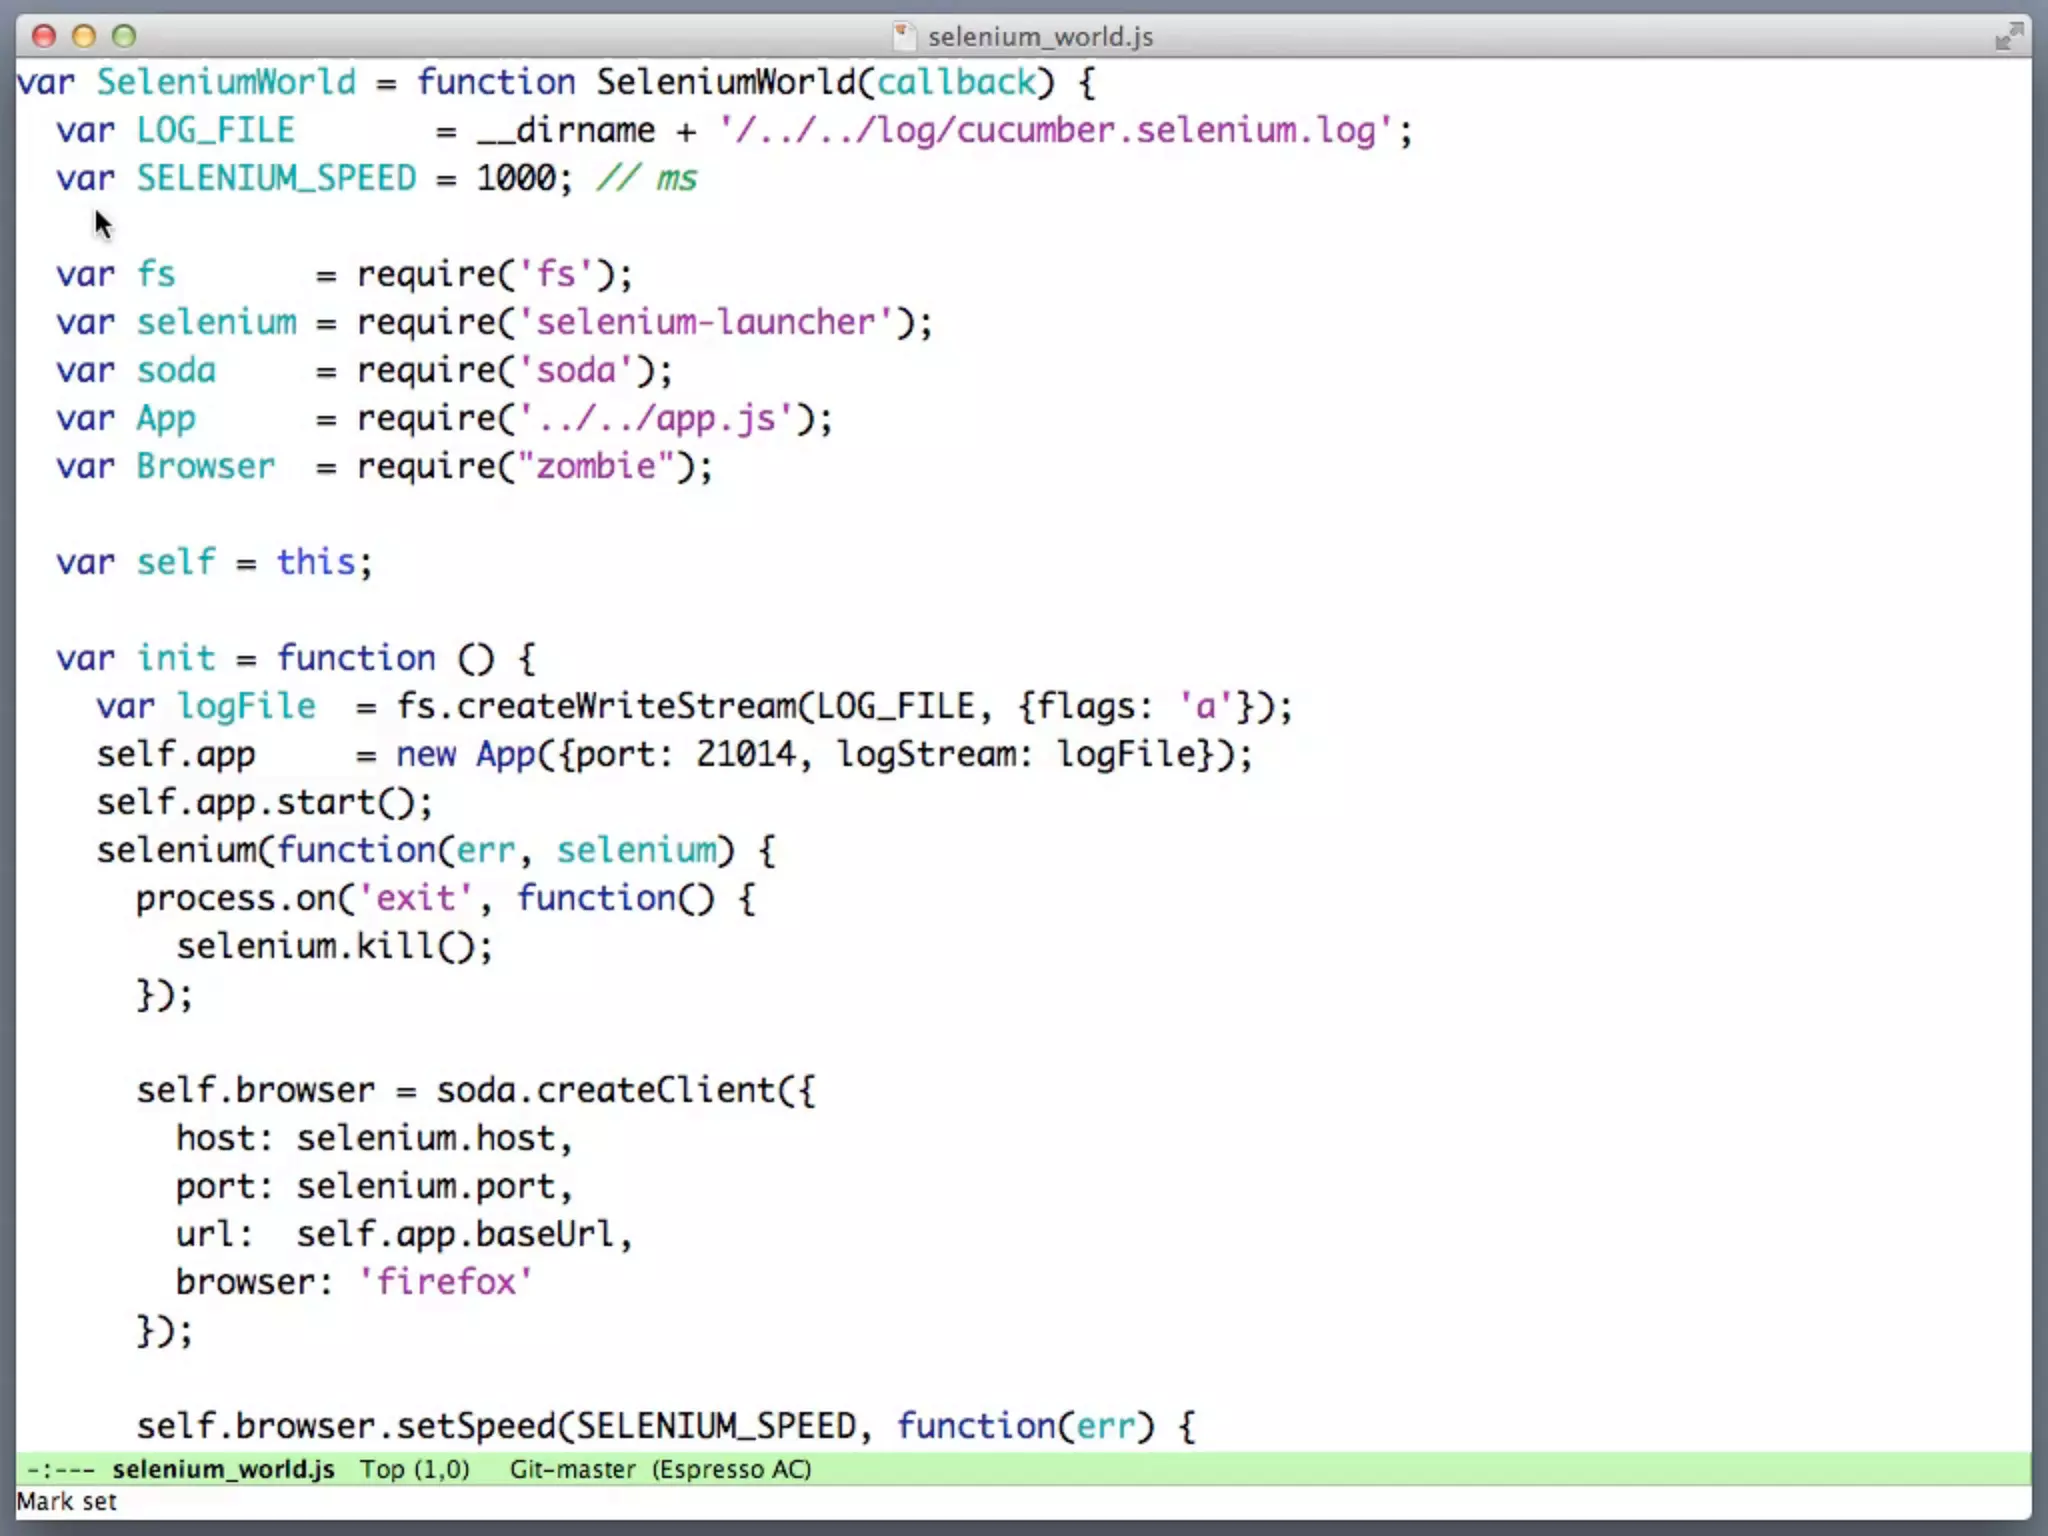Click the 'selenium-launcher' string
The height and width of the screenshot is (1536, 2048).
706,322
